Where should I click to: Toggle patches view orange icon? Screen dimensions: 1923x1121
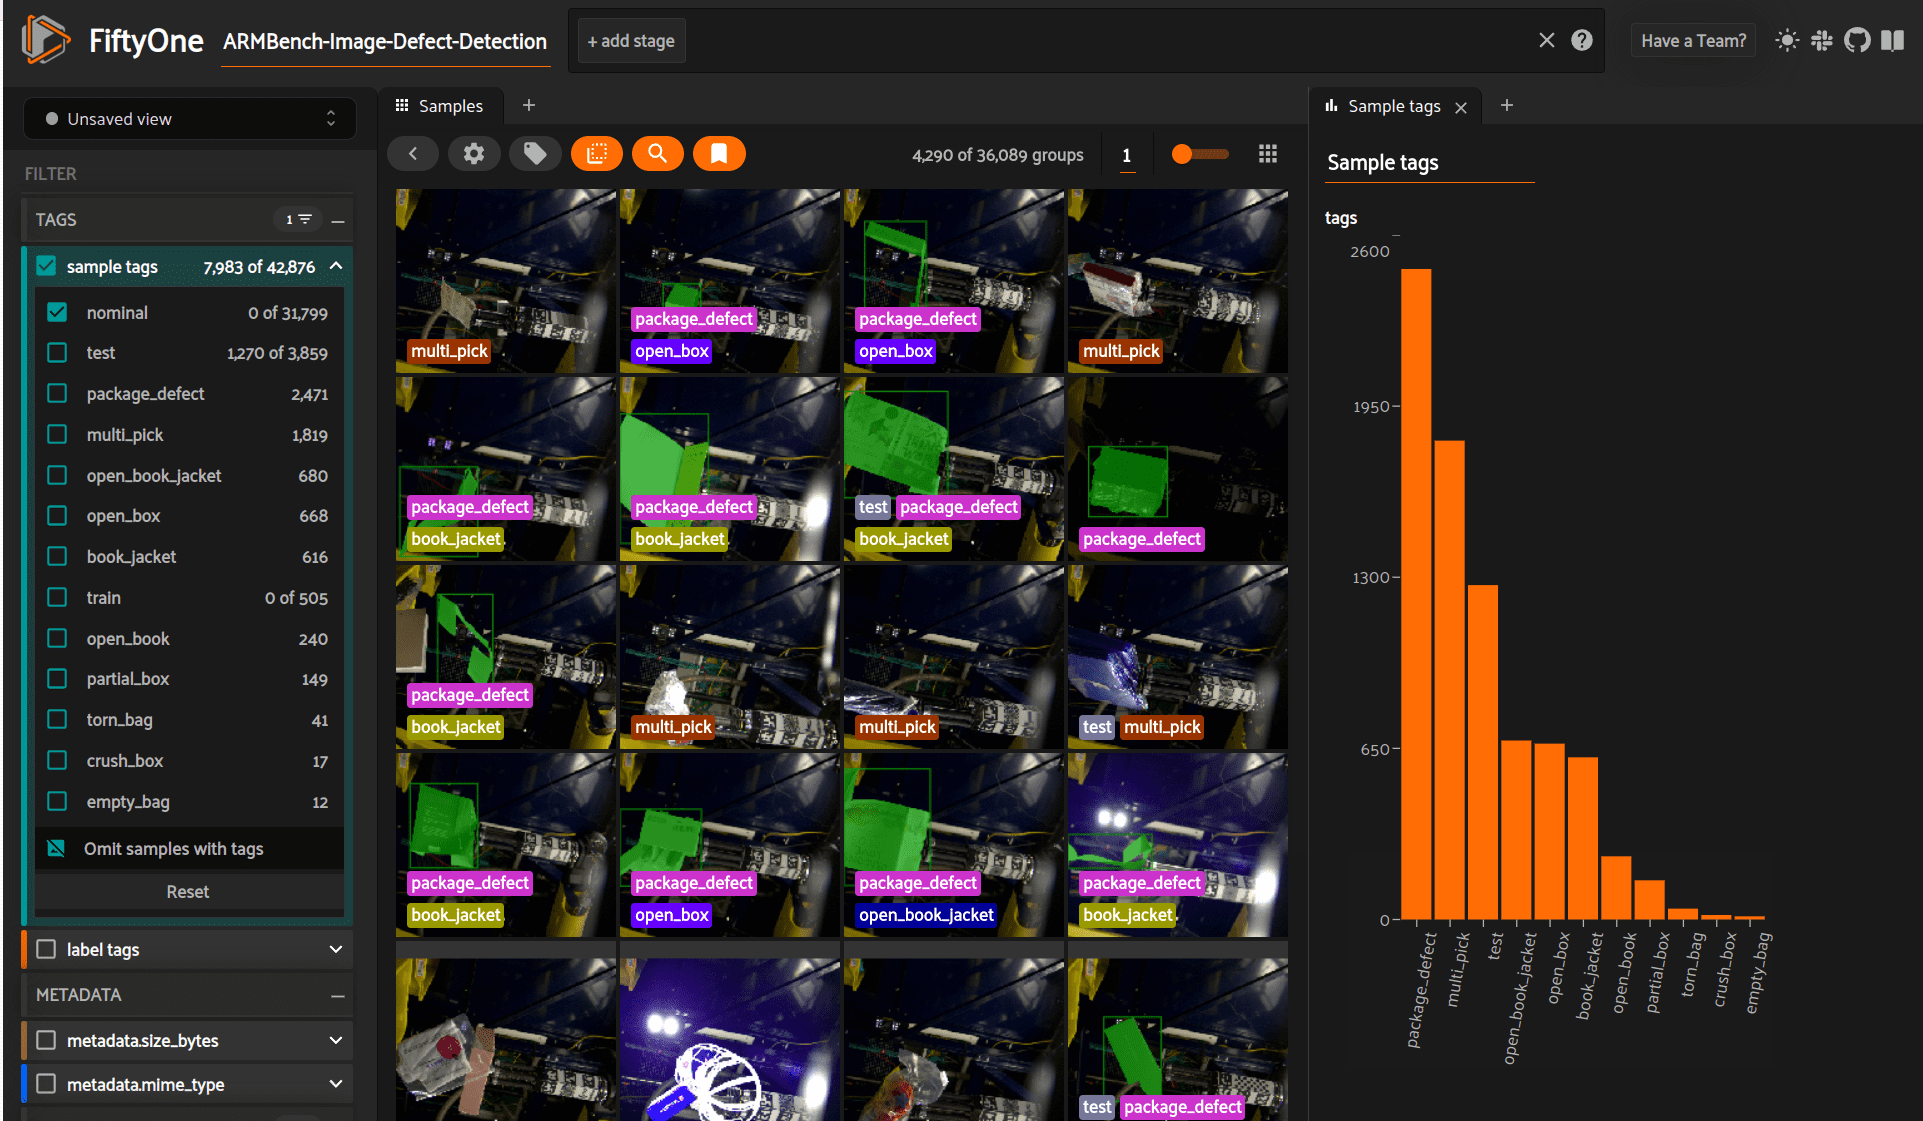coord(597,153)
